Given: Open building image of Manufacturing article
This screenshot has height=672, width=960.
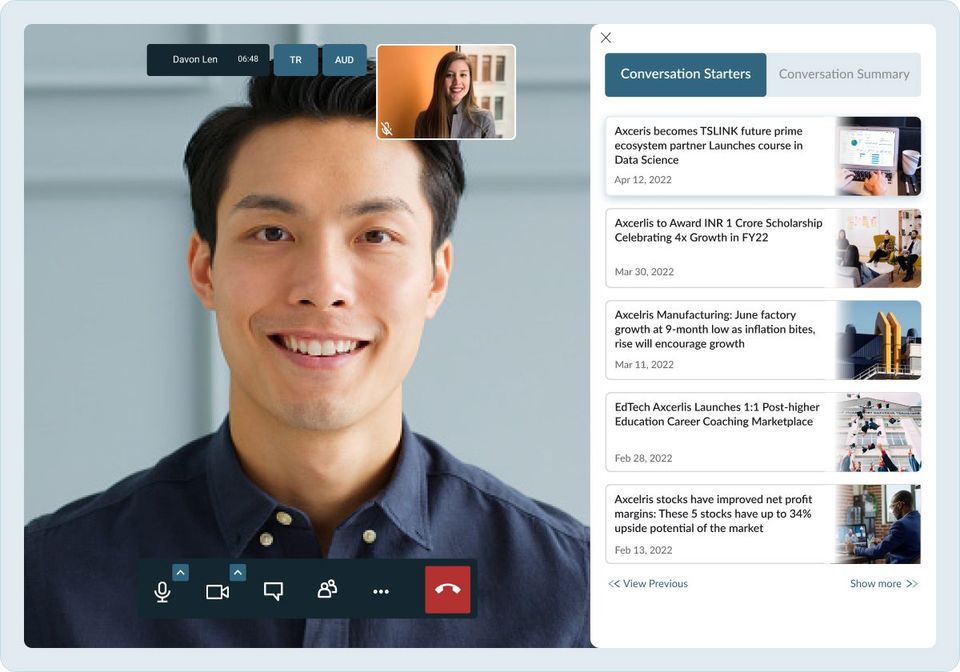Looking at the screenshot, I should click(x=879, y=340).
